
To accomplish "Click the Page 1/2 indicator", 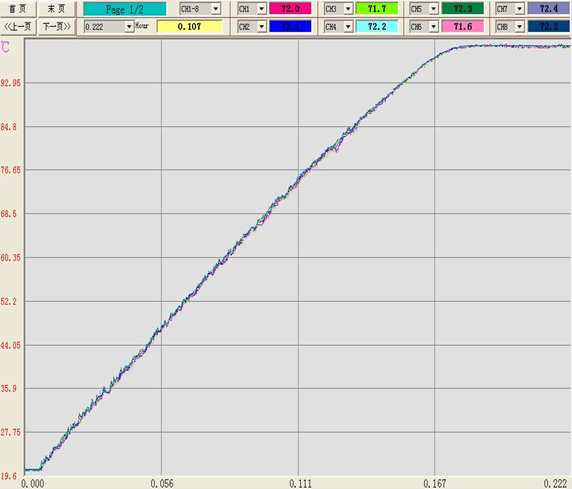I will 124,9.
